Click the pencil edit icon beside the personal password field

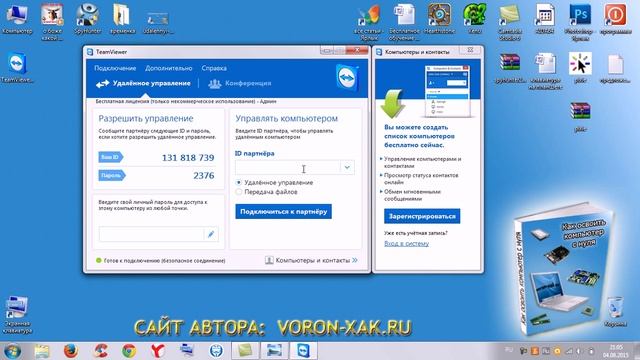click(x=211, y=234)
